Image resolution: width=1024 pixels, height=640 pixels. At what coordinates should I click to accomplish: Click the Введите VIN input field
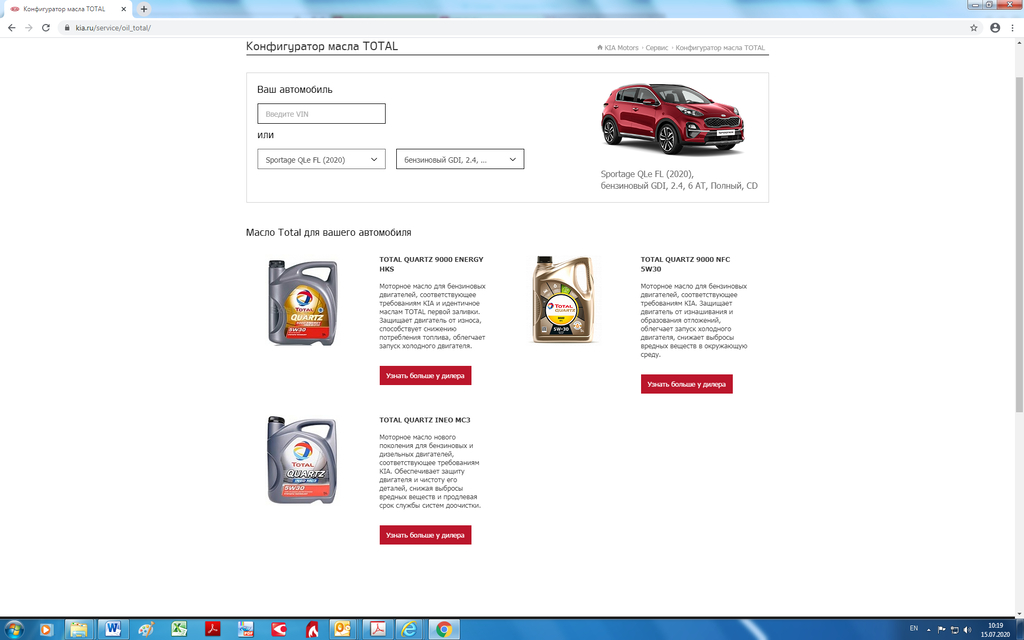click(321, 114)
